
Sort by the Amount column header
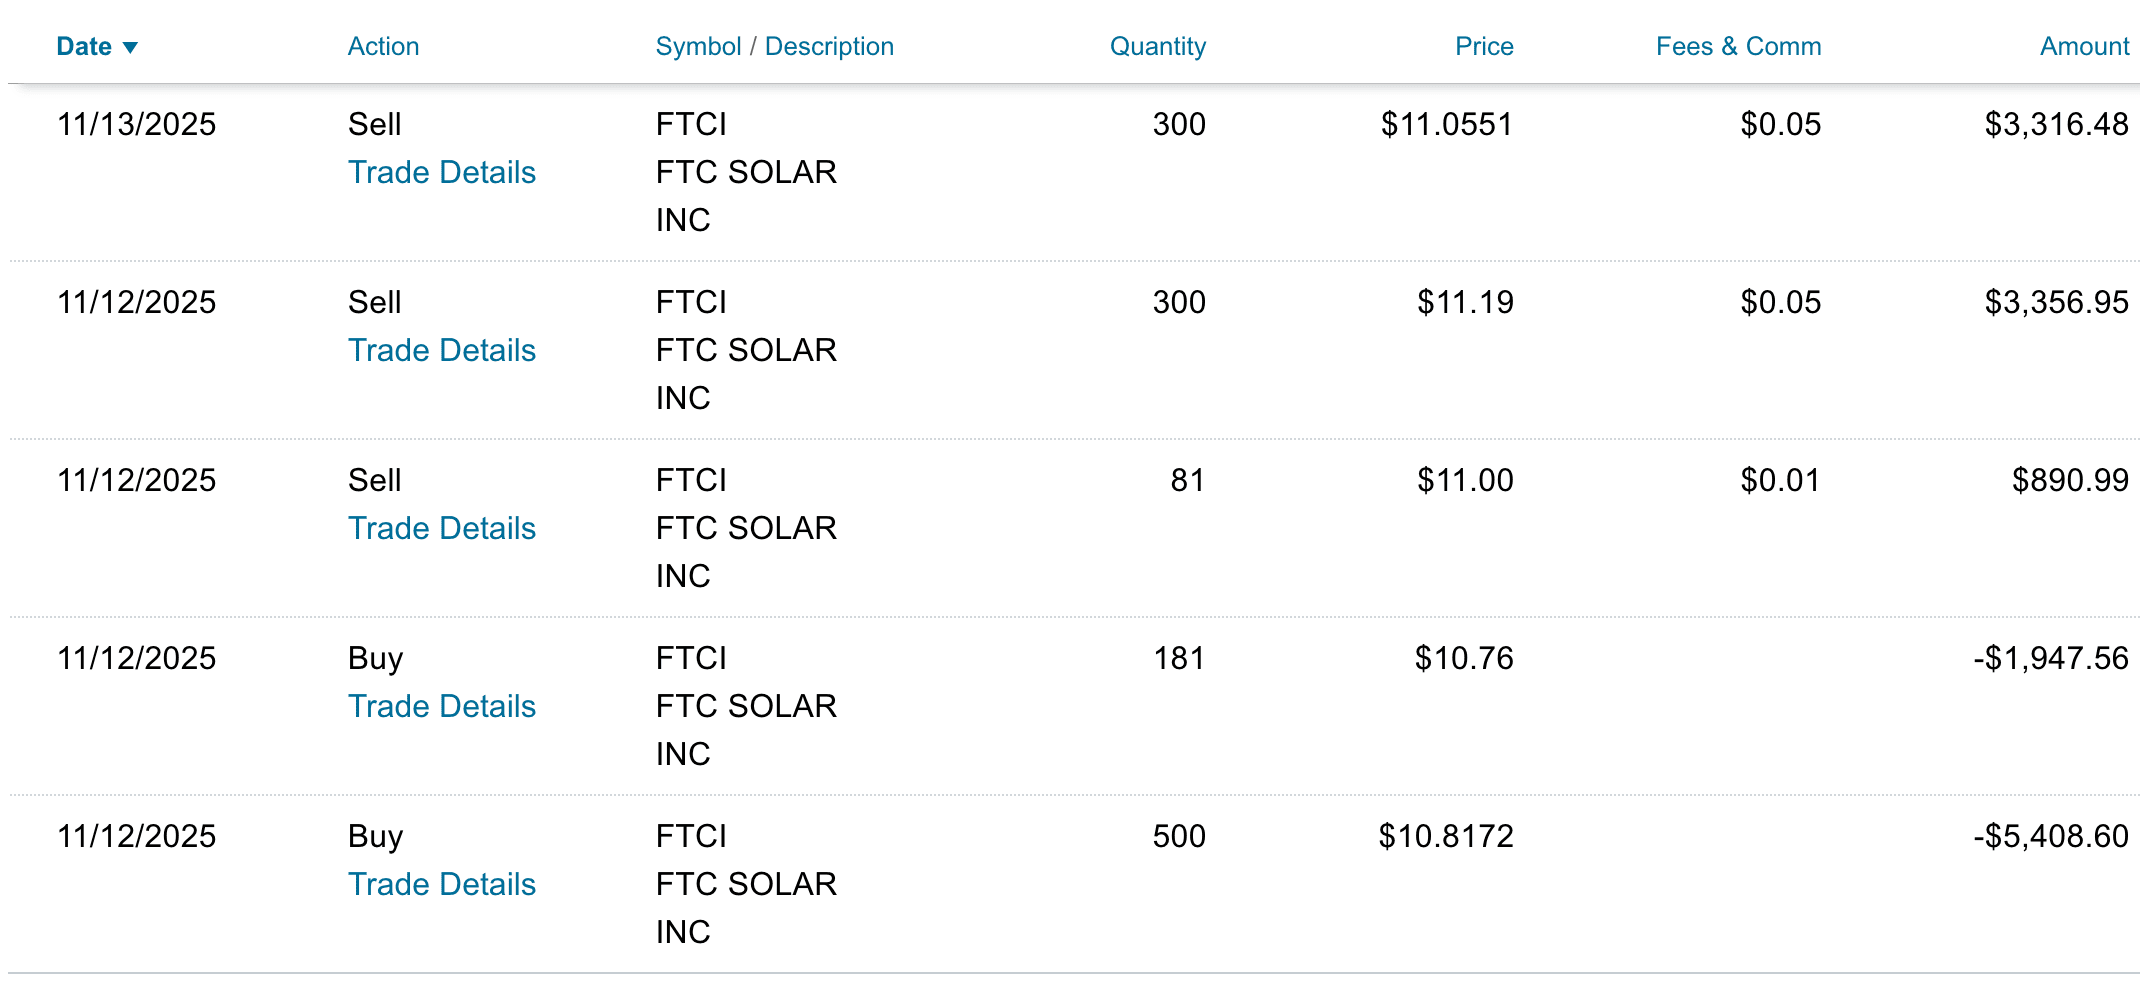point(2084,47)
